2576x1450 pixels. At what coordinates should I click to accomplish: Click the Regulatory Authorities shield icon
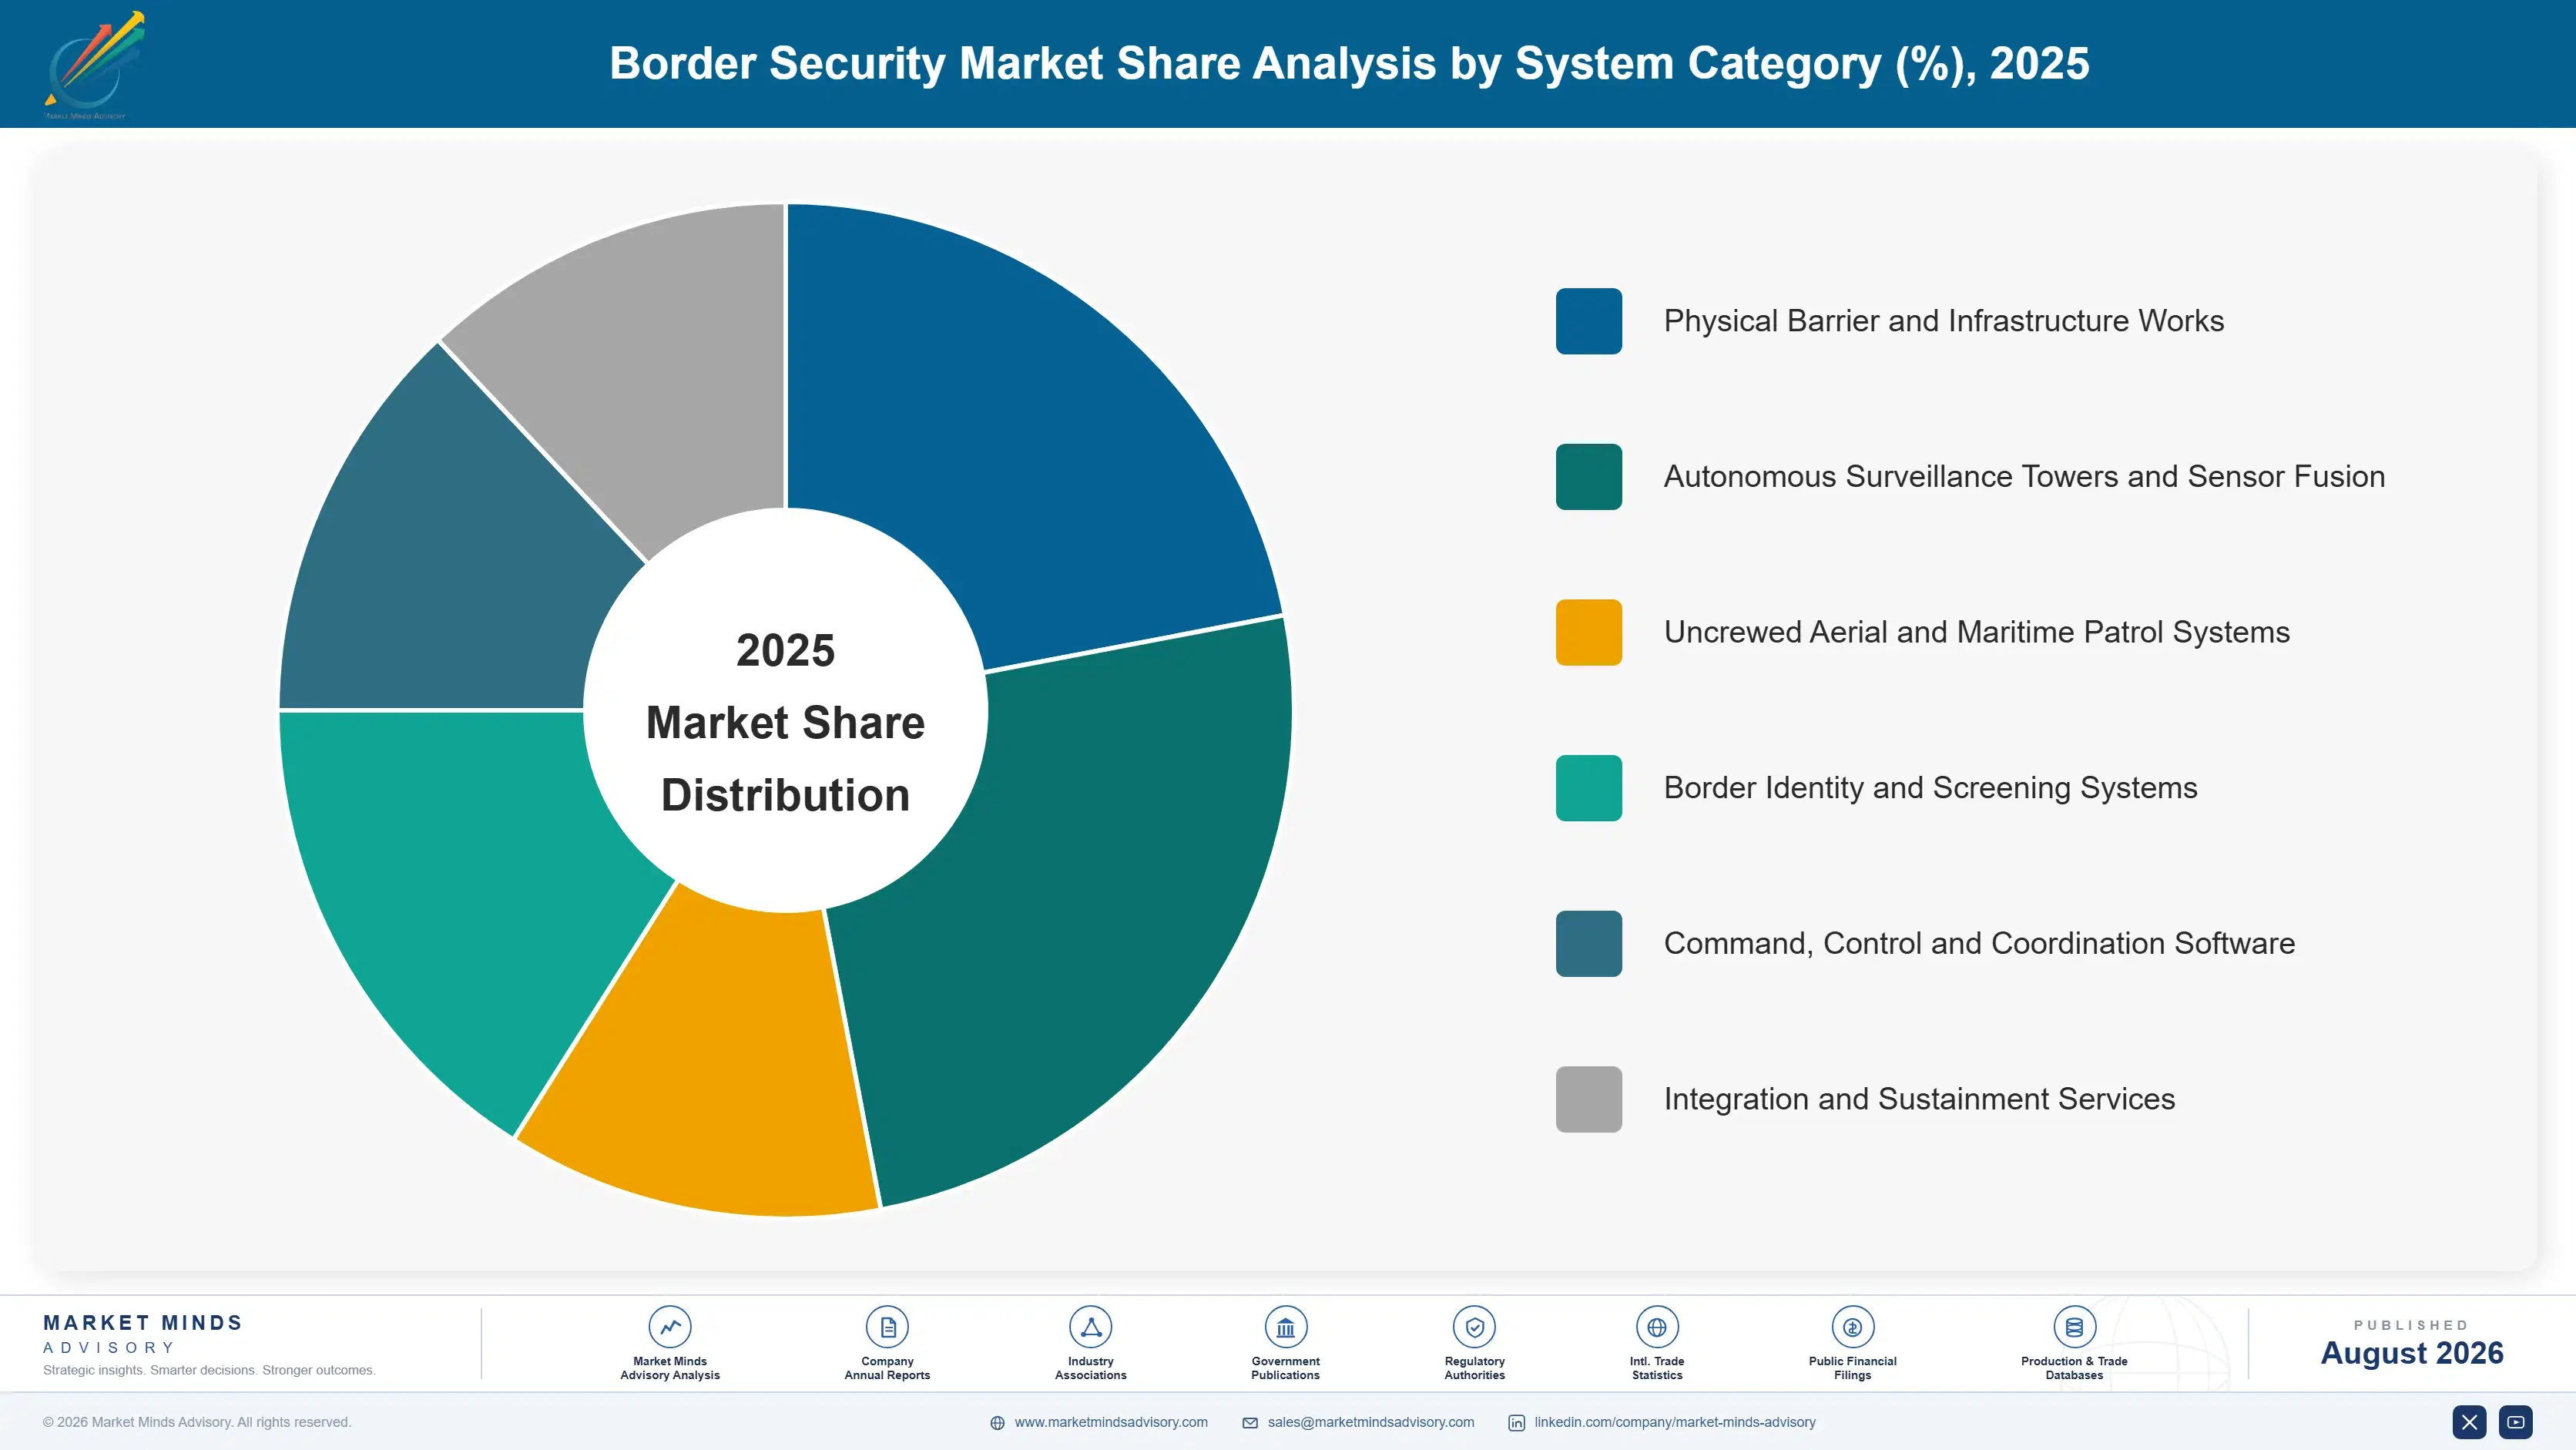[x=1474, y=1327]
